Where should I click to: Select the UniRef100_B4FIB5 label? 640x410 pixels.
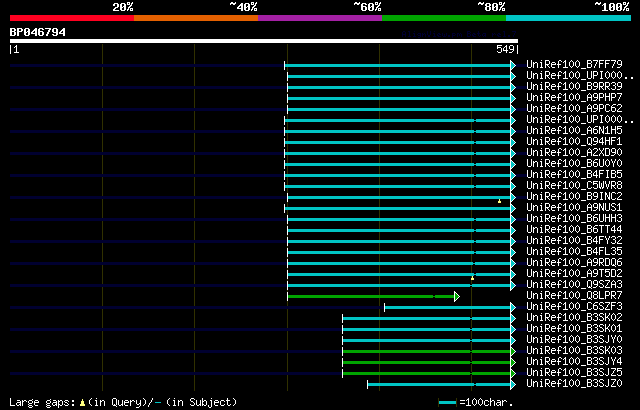(x=574, y=175)
